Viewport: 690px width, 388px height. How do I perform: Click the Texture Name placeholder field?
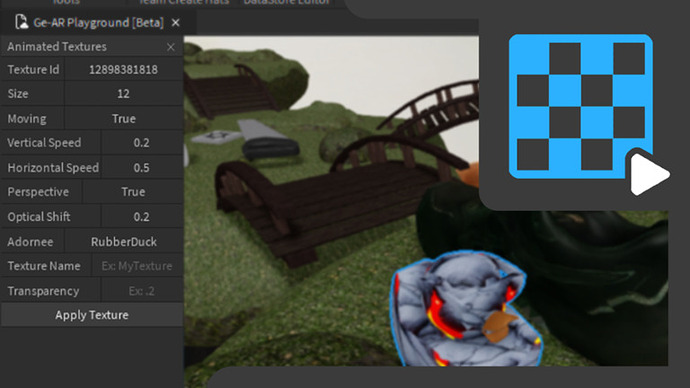tap(137, 266)
